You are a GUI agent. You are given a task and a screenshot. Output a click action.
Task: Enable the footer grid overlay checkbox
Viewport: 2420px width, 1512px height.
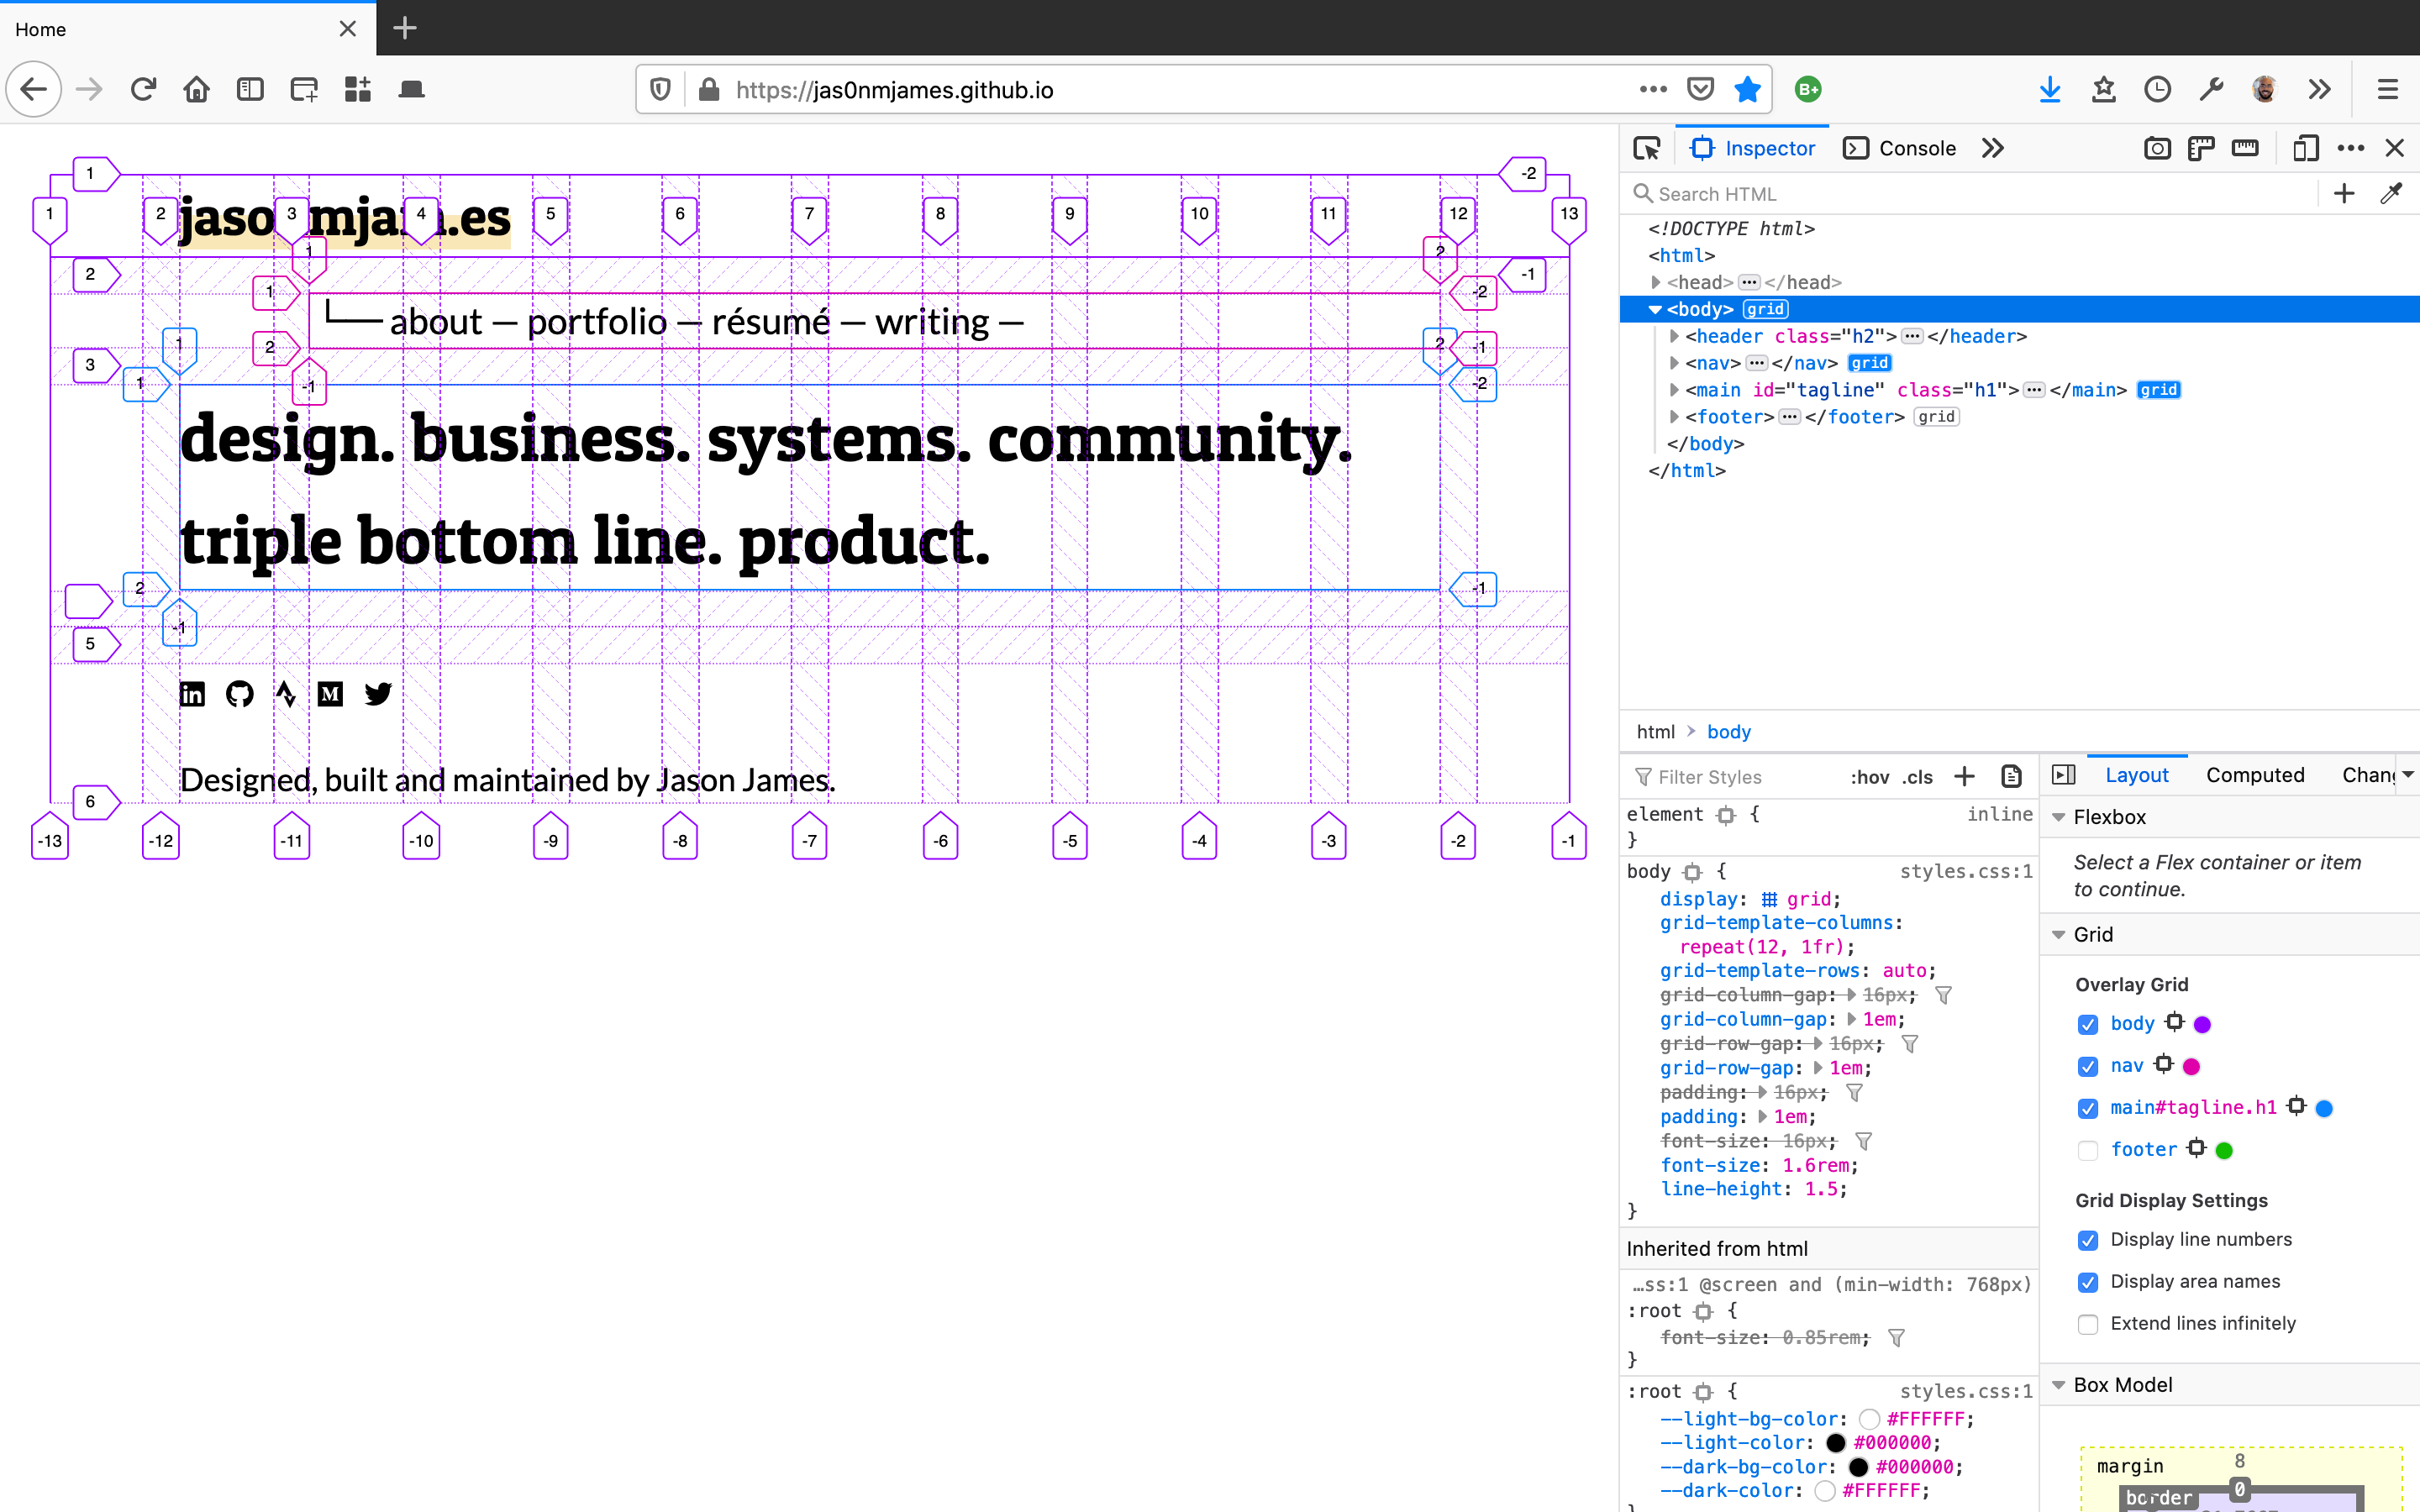point(2087,1150)
